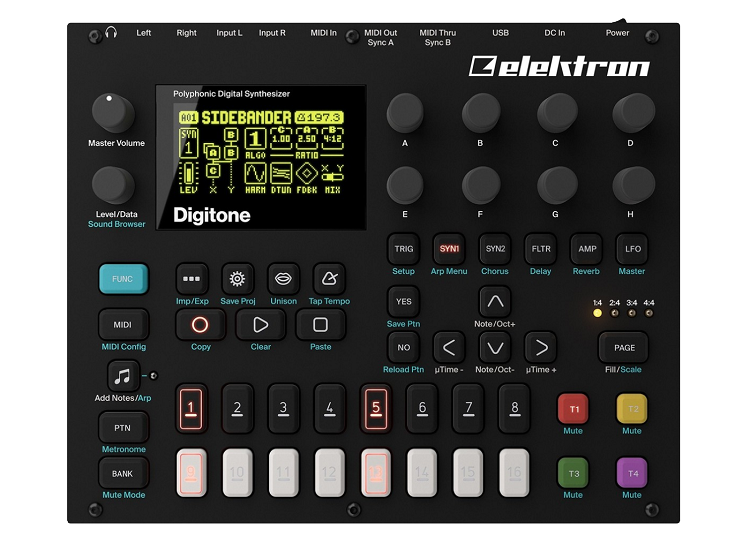750x551 pixels.
Task: Toggle the purple T4 track mute button
Action: pyautogui.click(x=631, y=472)
